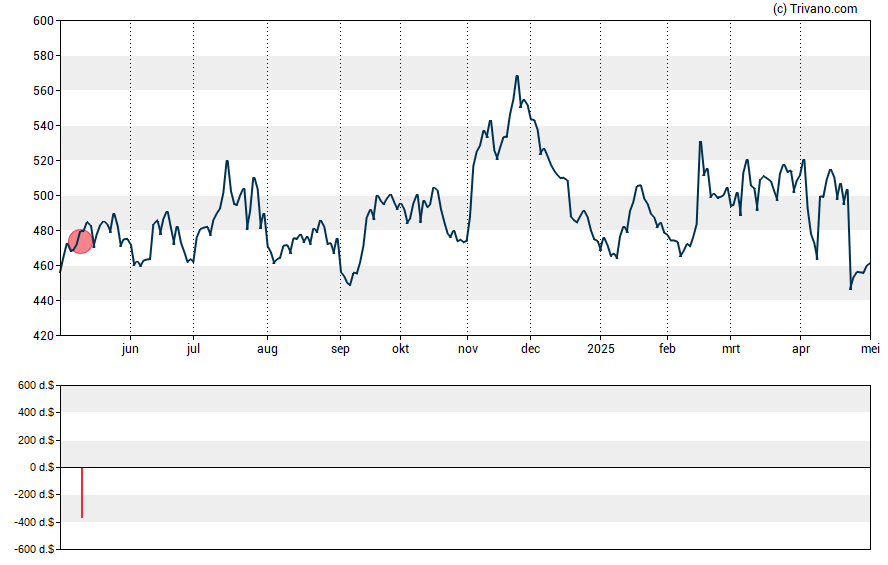Image resolution: width=888 pixels, height=565 pixels.
Task: Click the 480 price axis value
Action: [44, 231]
